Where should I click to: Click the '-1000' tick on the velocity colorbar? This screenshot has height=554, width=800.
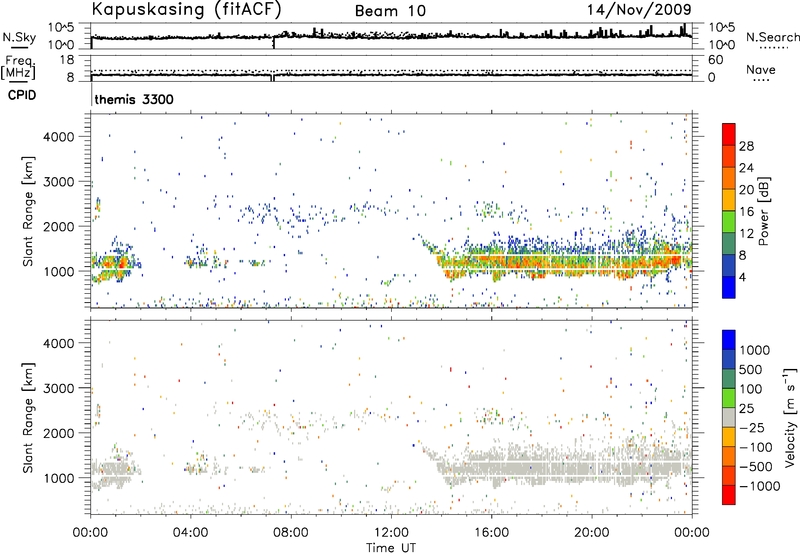[759, 486]
